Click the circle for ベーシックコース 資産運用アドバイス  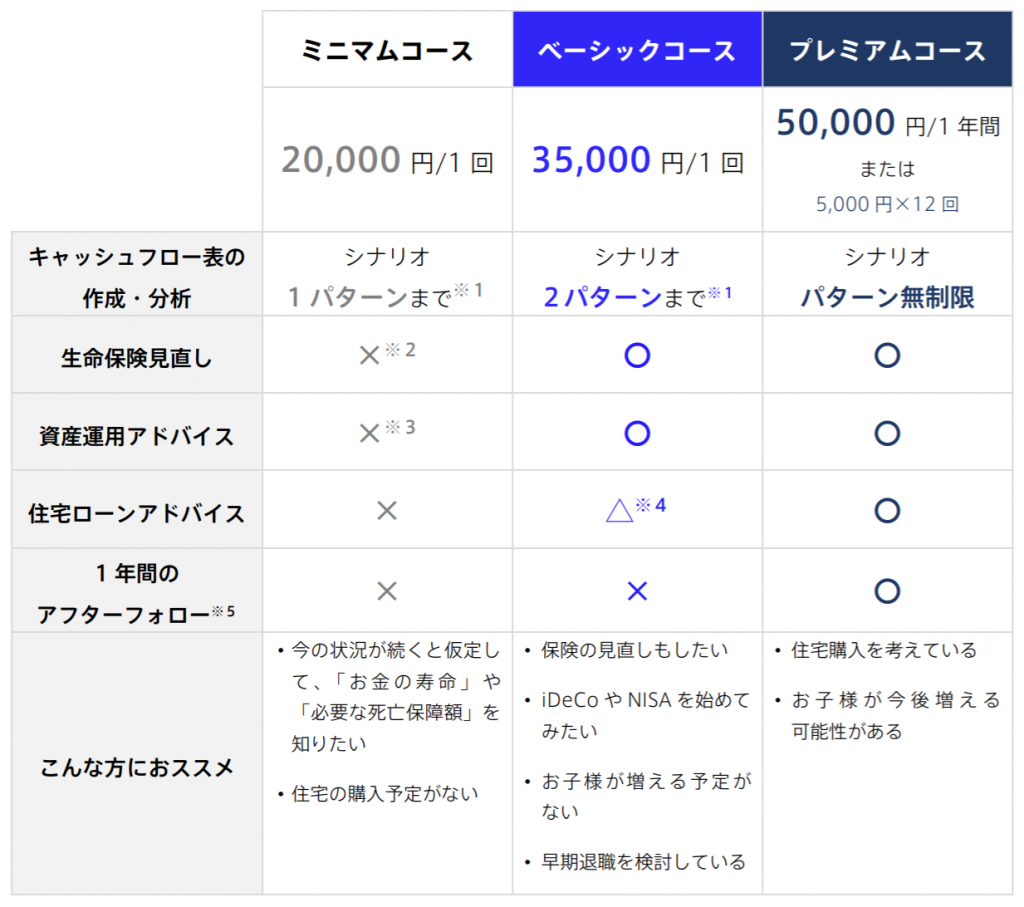click(x=637, y=433)
